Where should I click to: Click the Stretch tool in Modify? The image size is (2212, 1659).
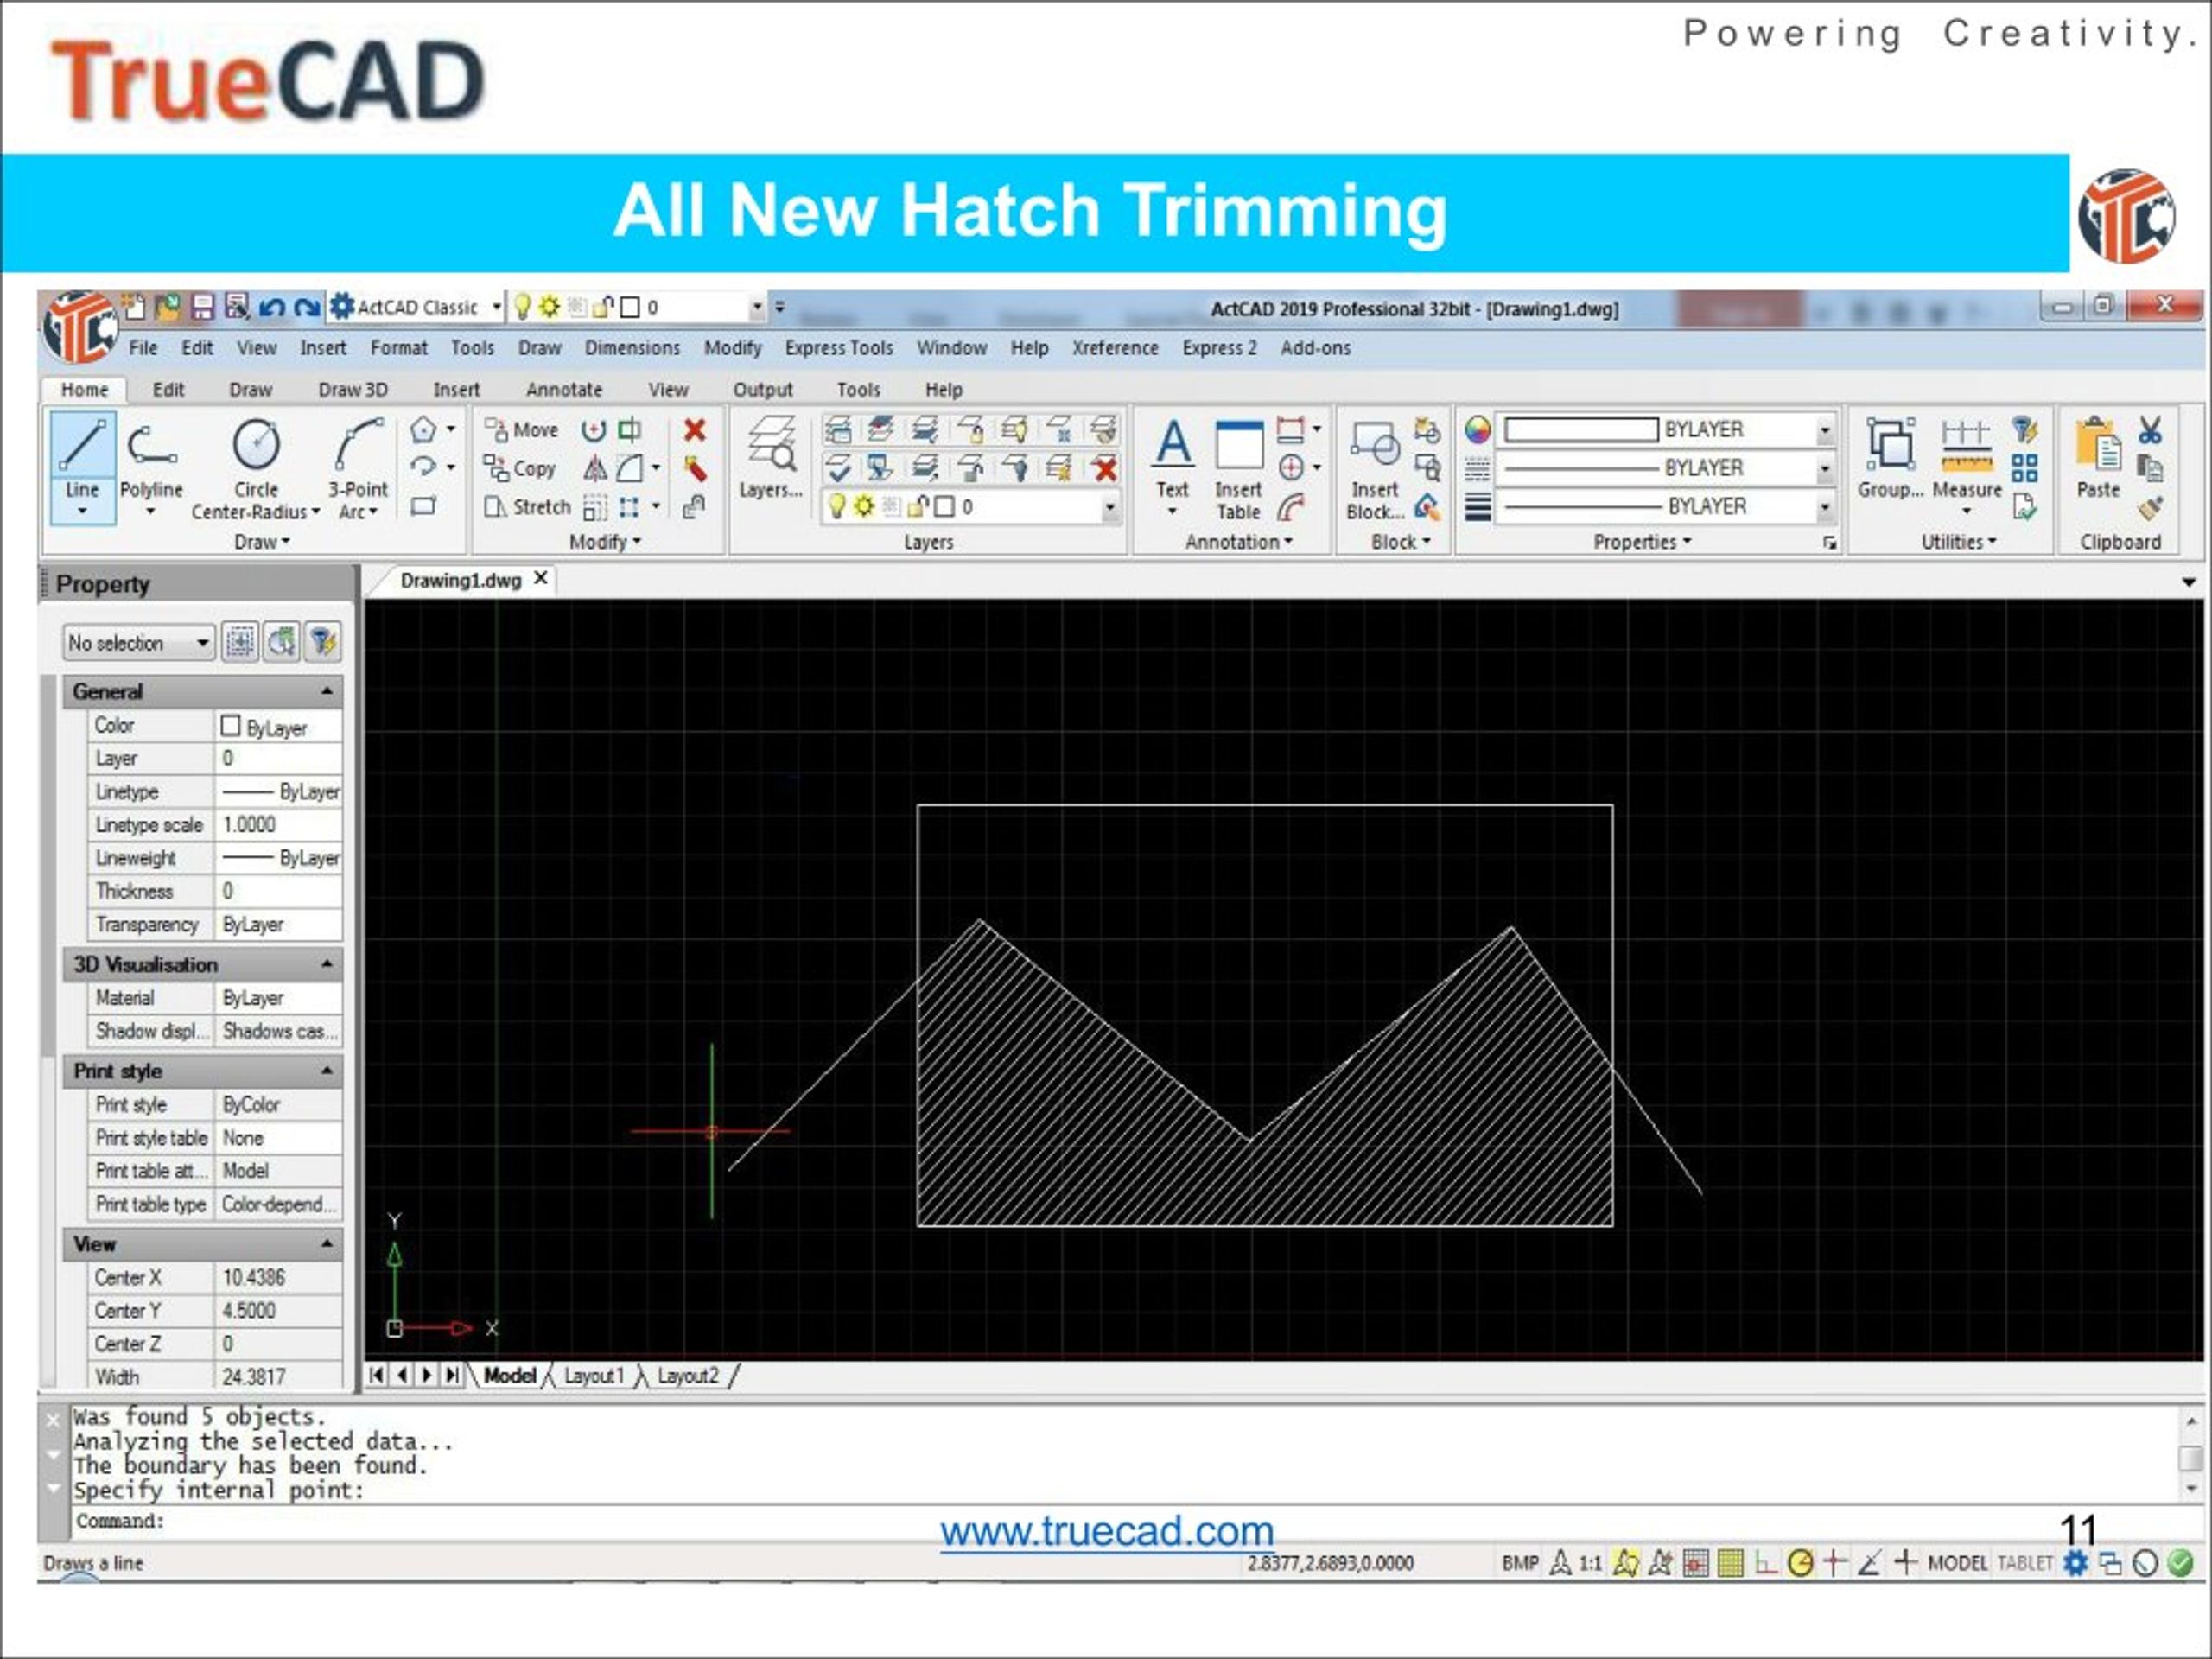click(527, 507)
